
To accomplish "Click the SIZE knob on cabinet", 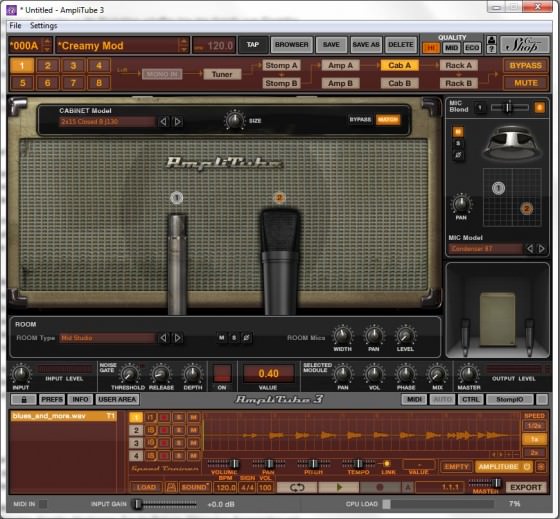I will point(234,121).
